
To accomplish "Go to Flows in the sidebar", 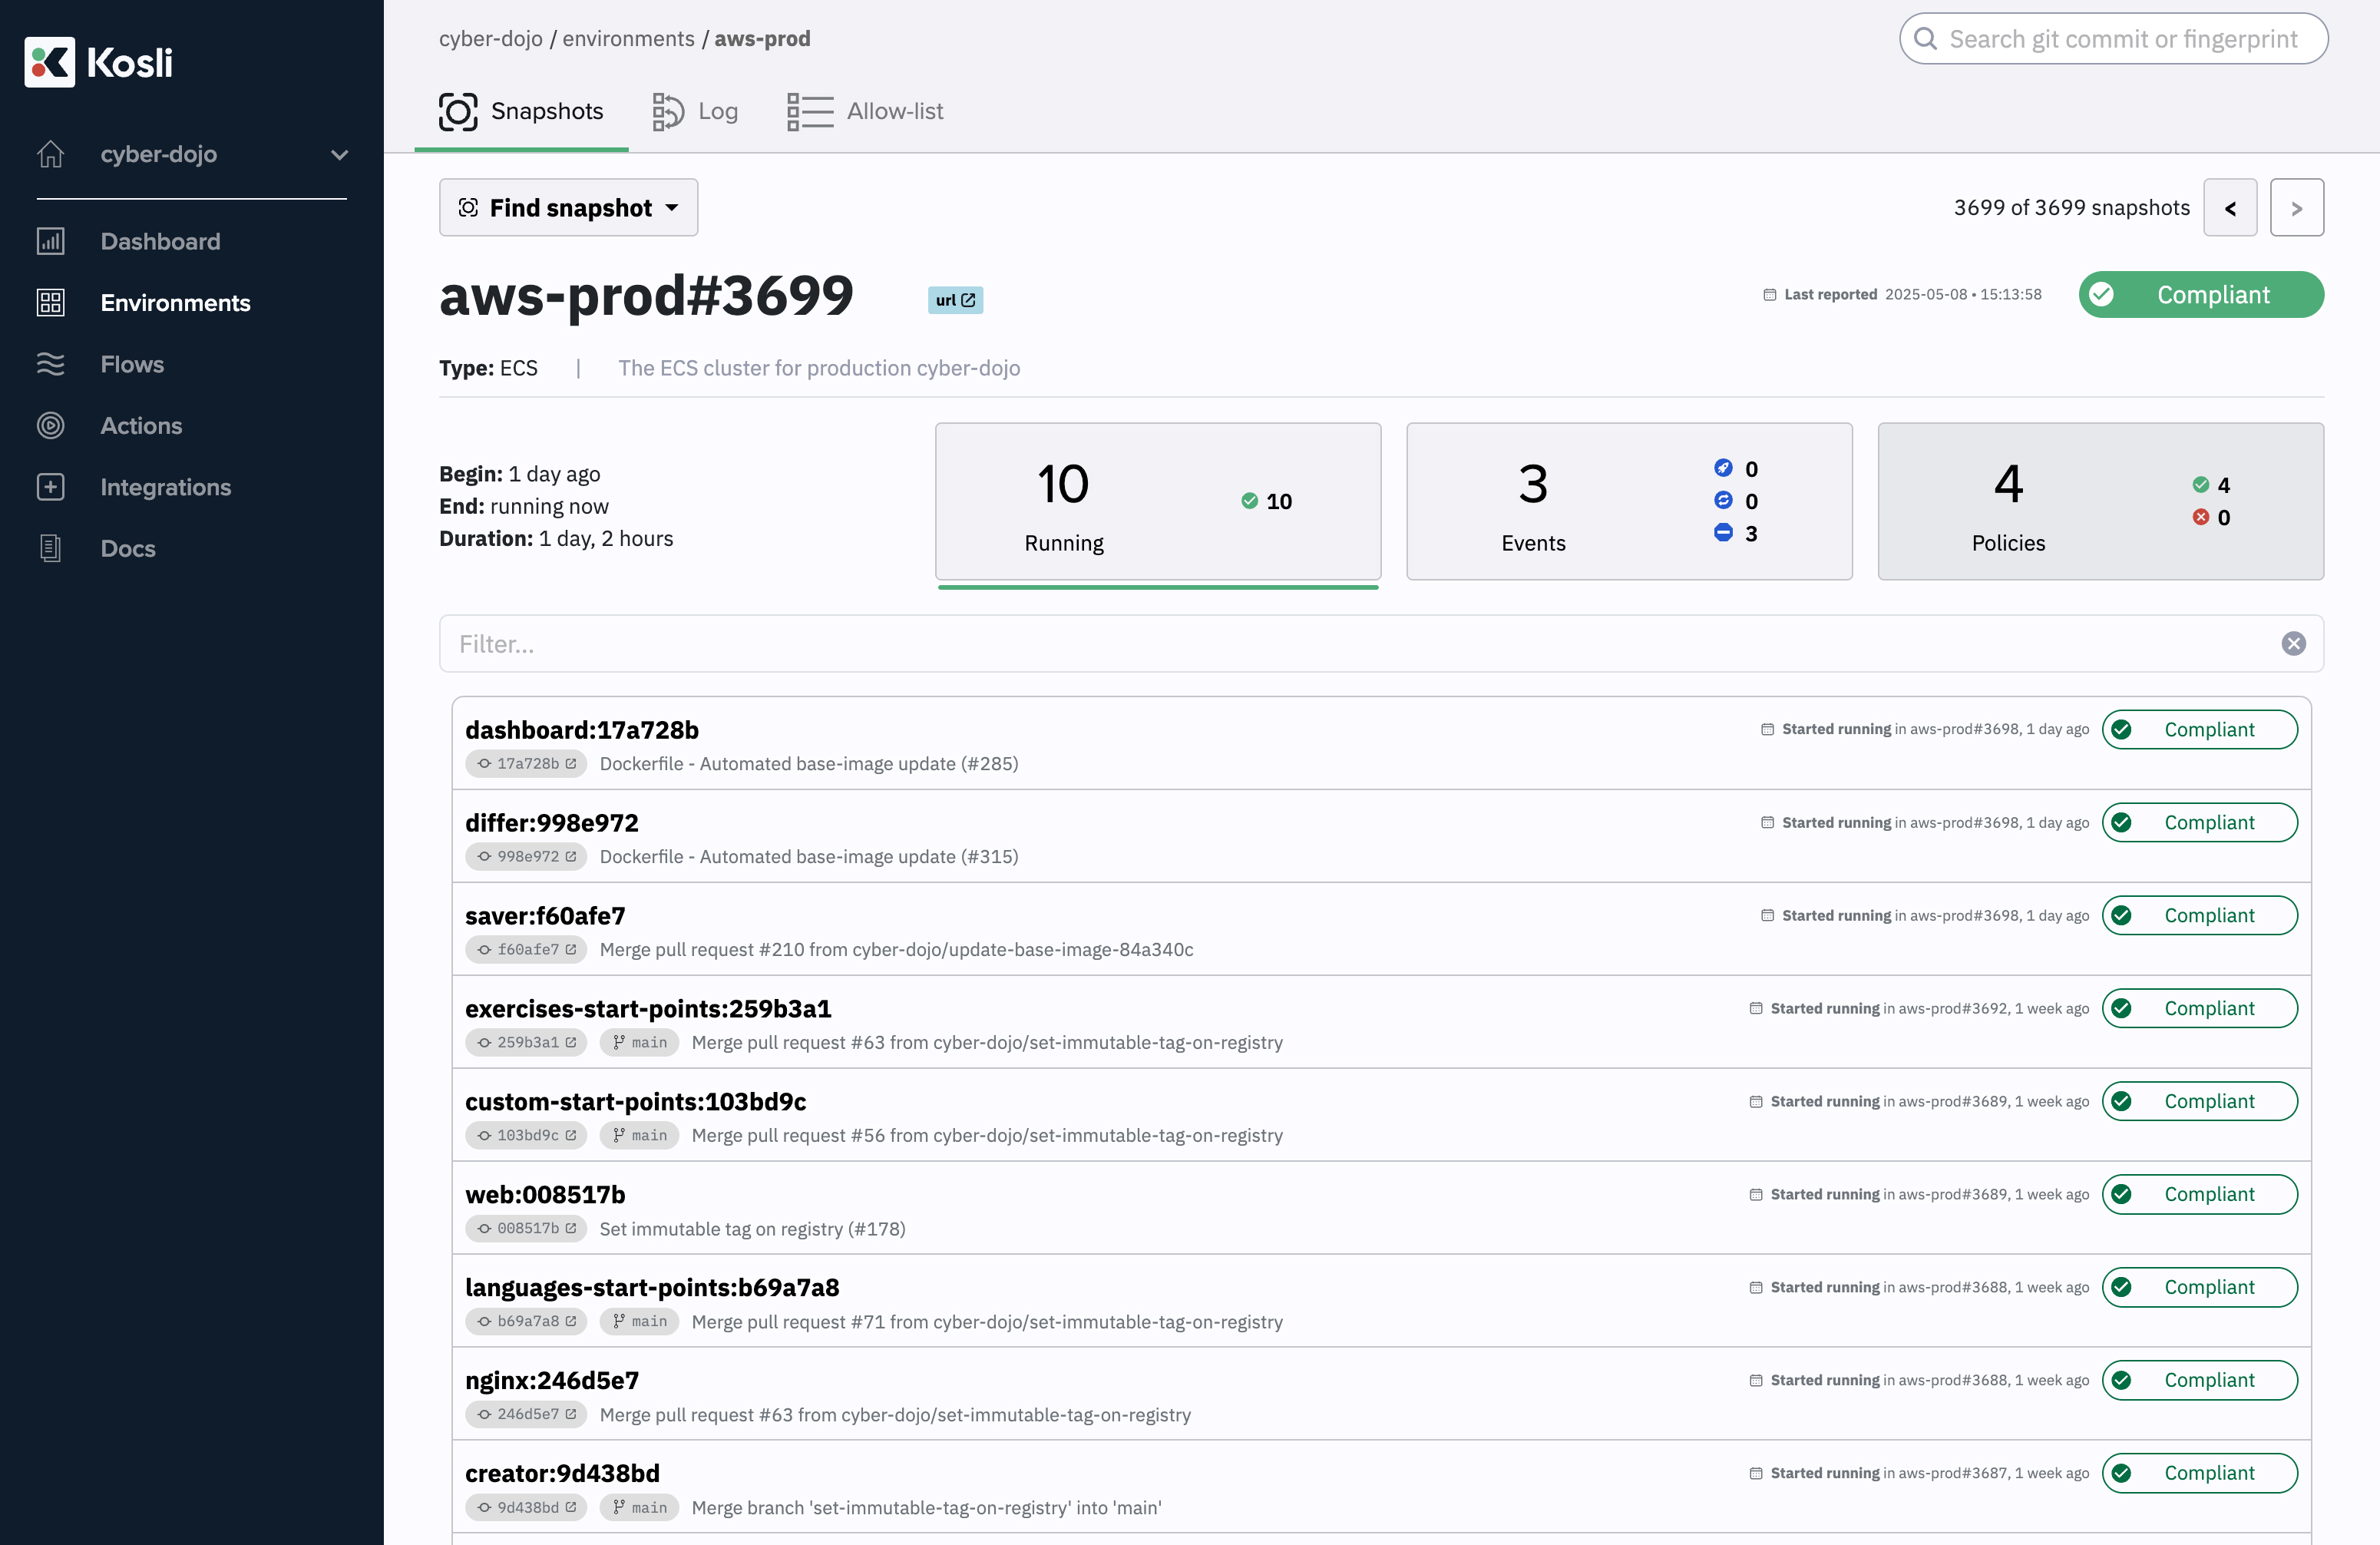I will click(x=132, y=364).
